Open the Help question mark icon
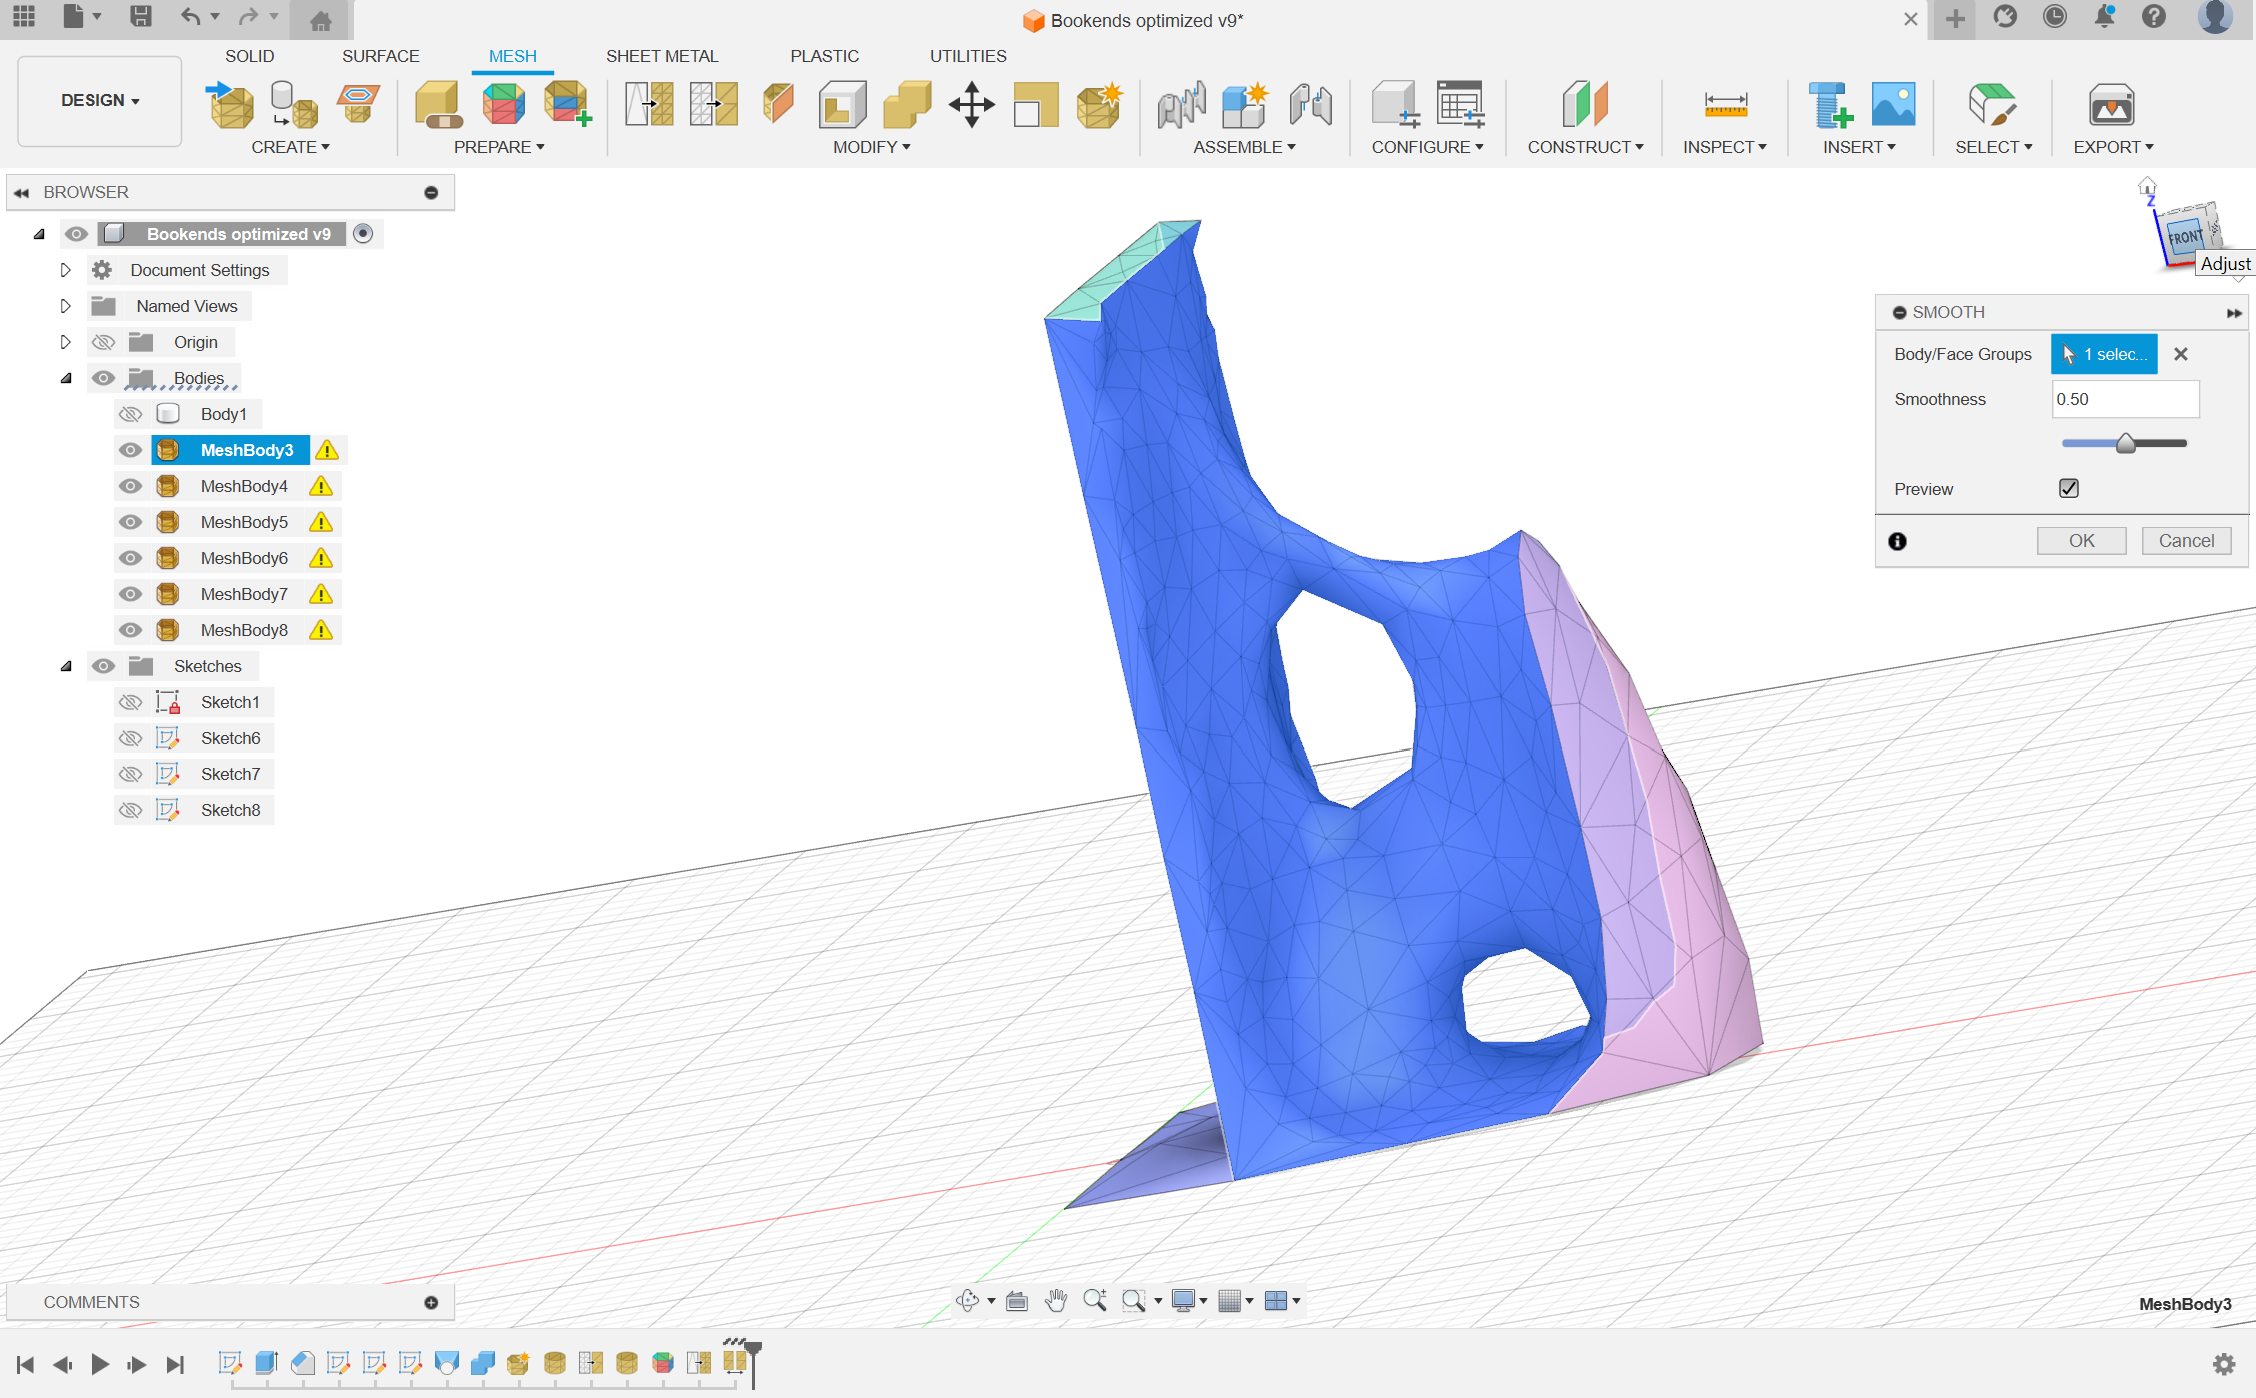This screenshot has width=2256, height=1398. pyautogui.click(x=2153, y=17)
